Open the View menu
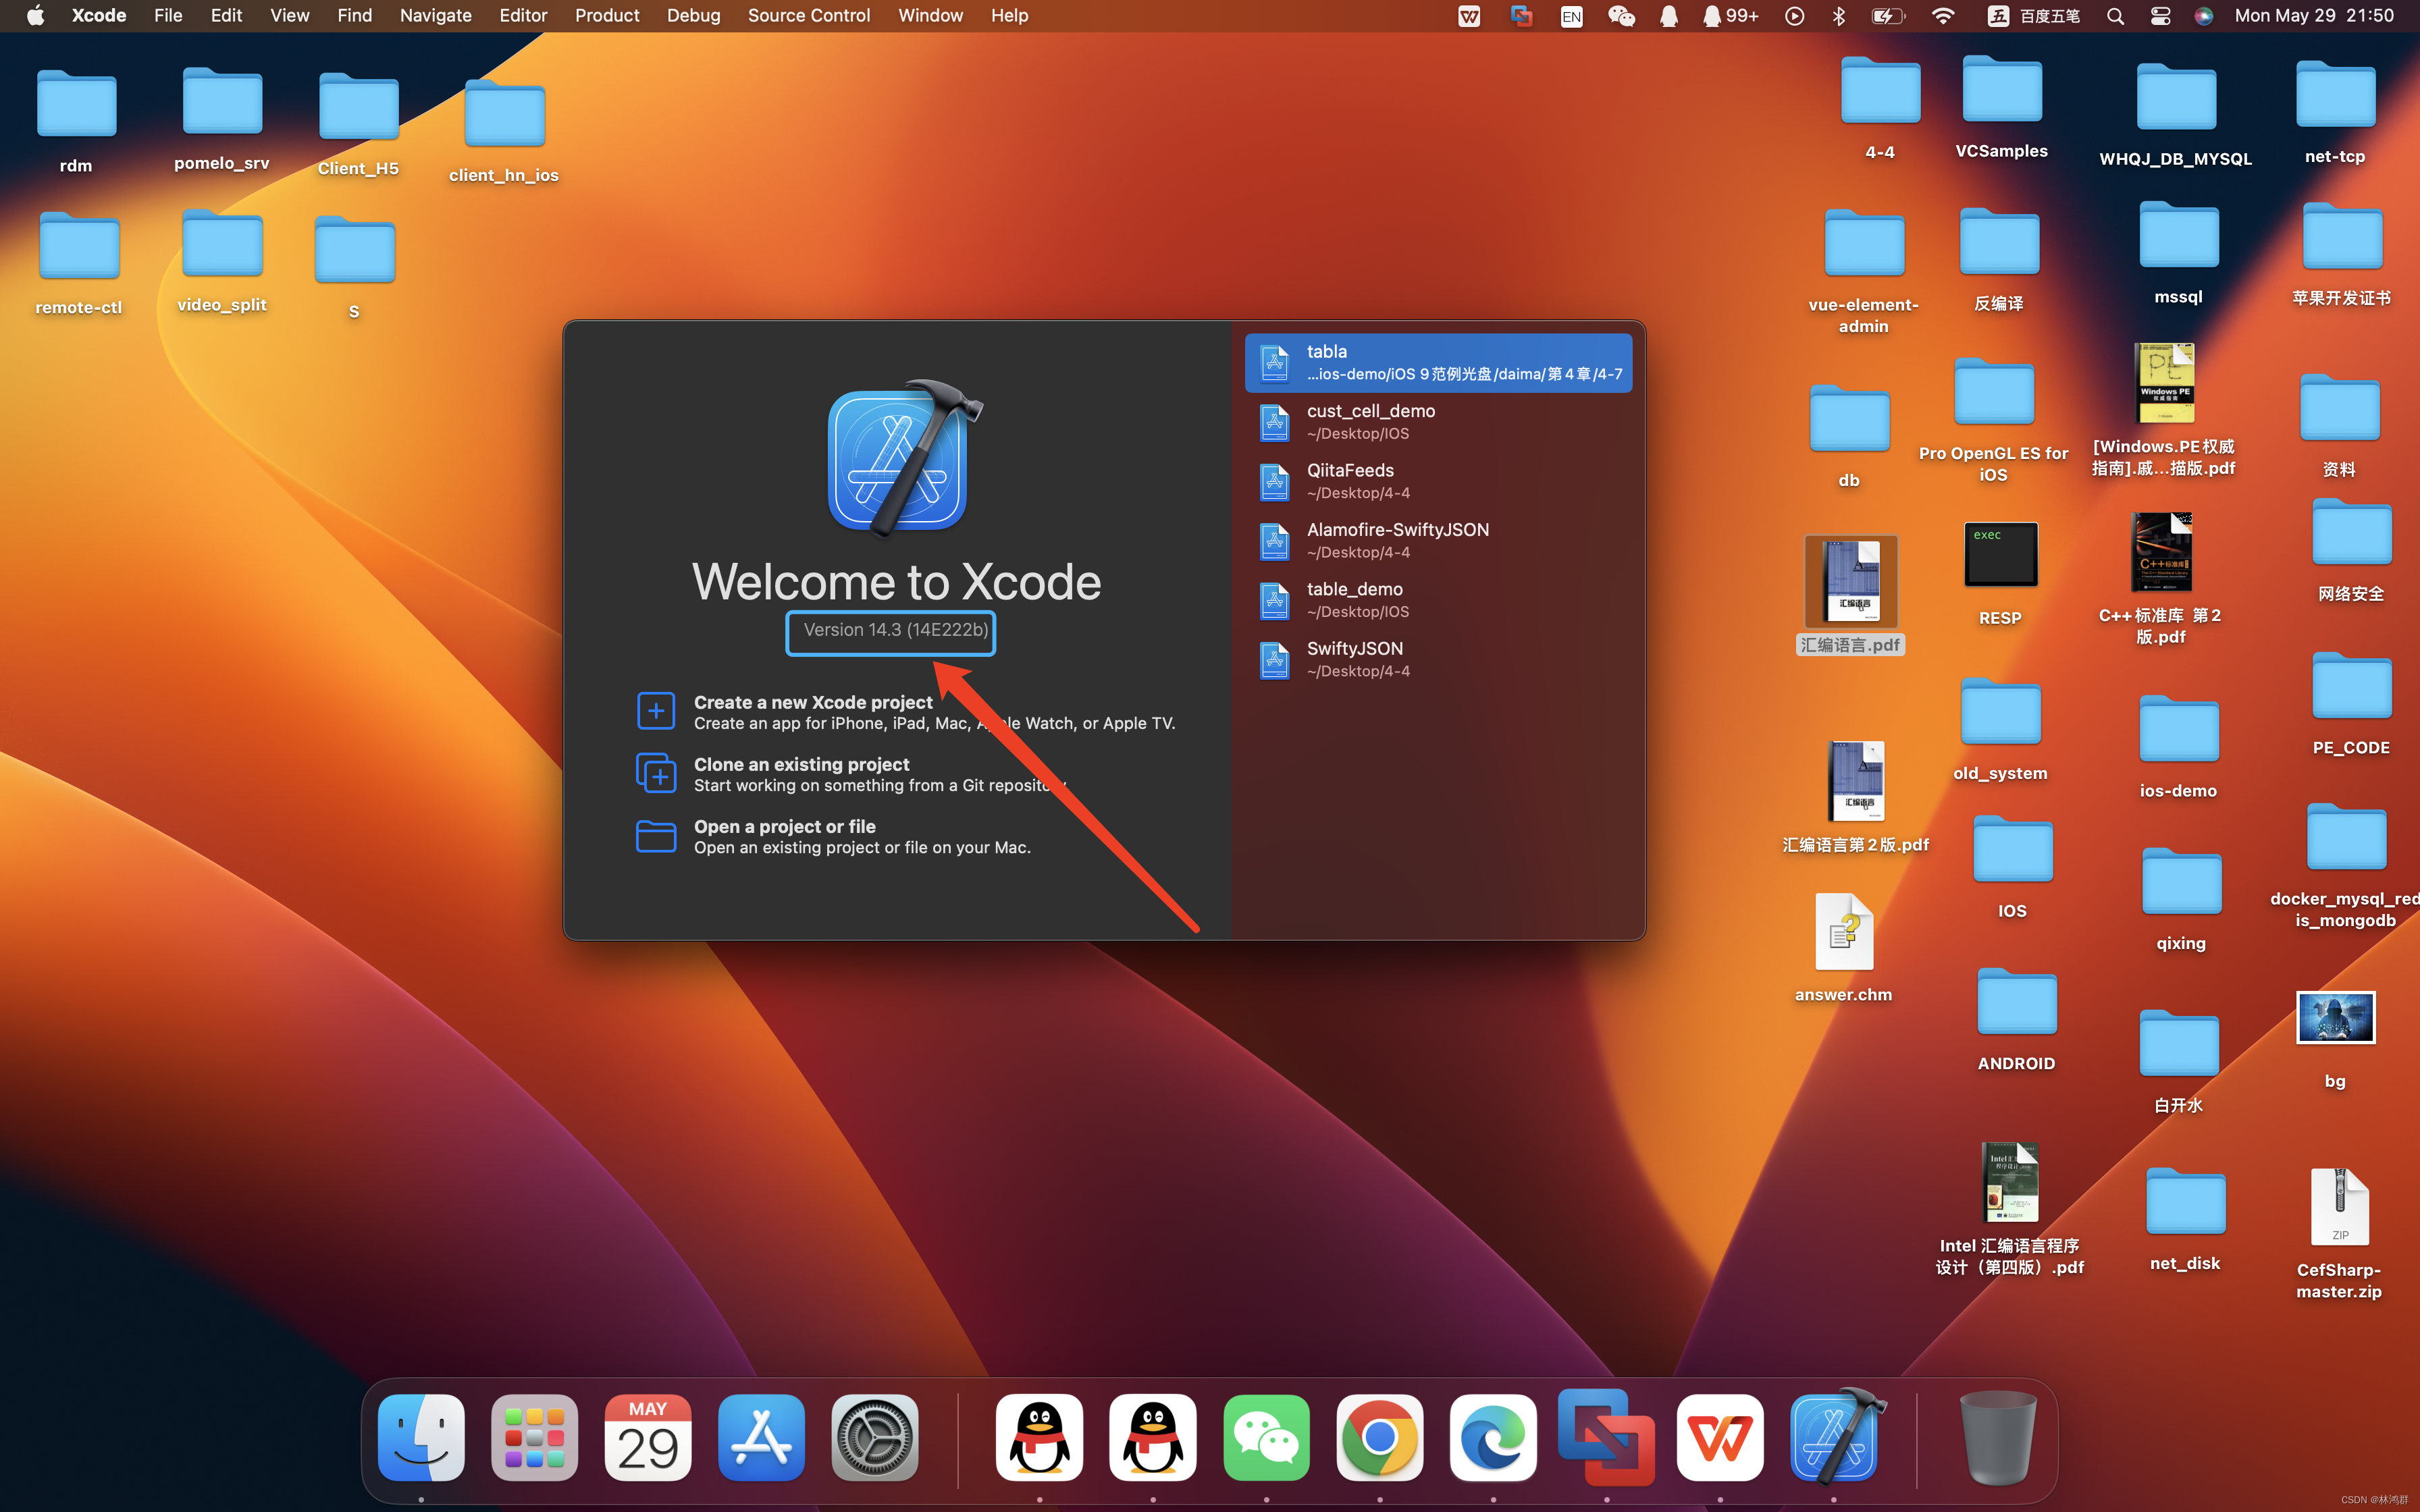 pyautogui.click(x=289, y=15)
